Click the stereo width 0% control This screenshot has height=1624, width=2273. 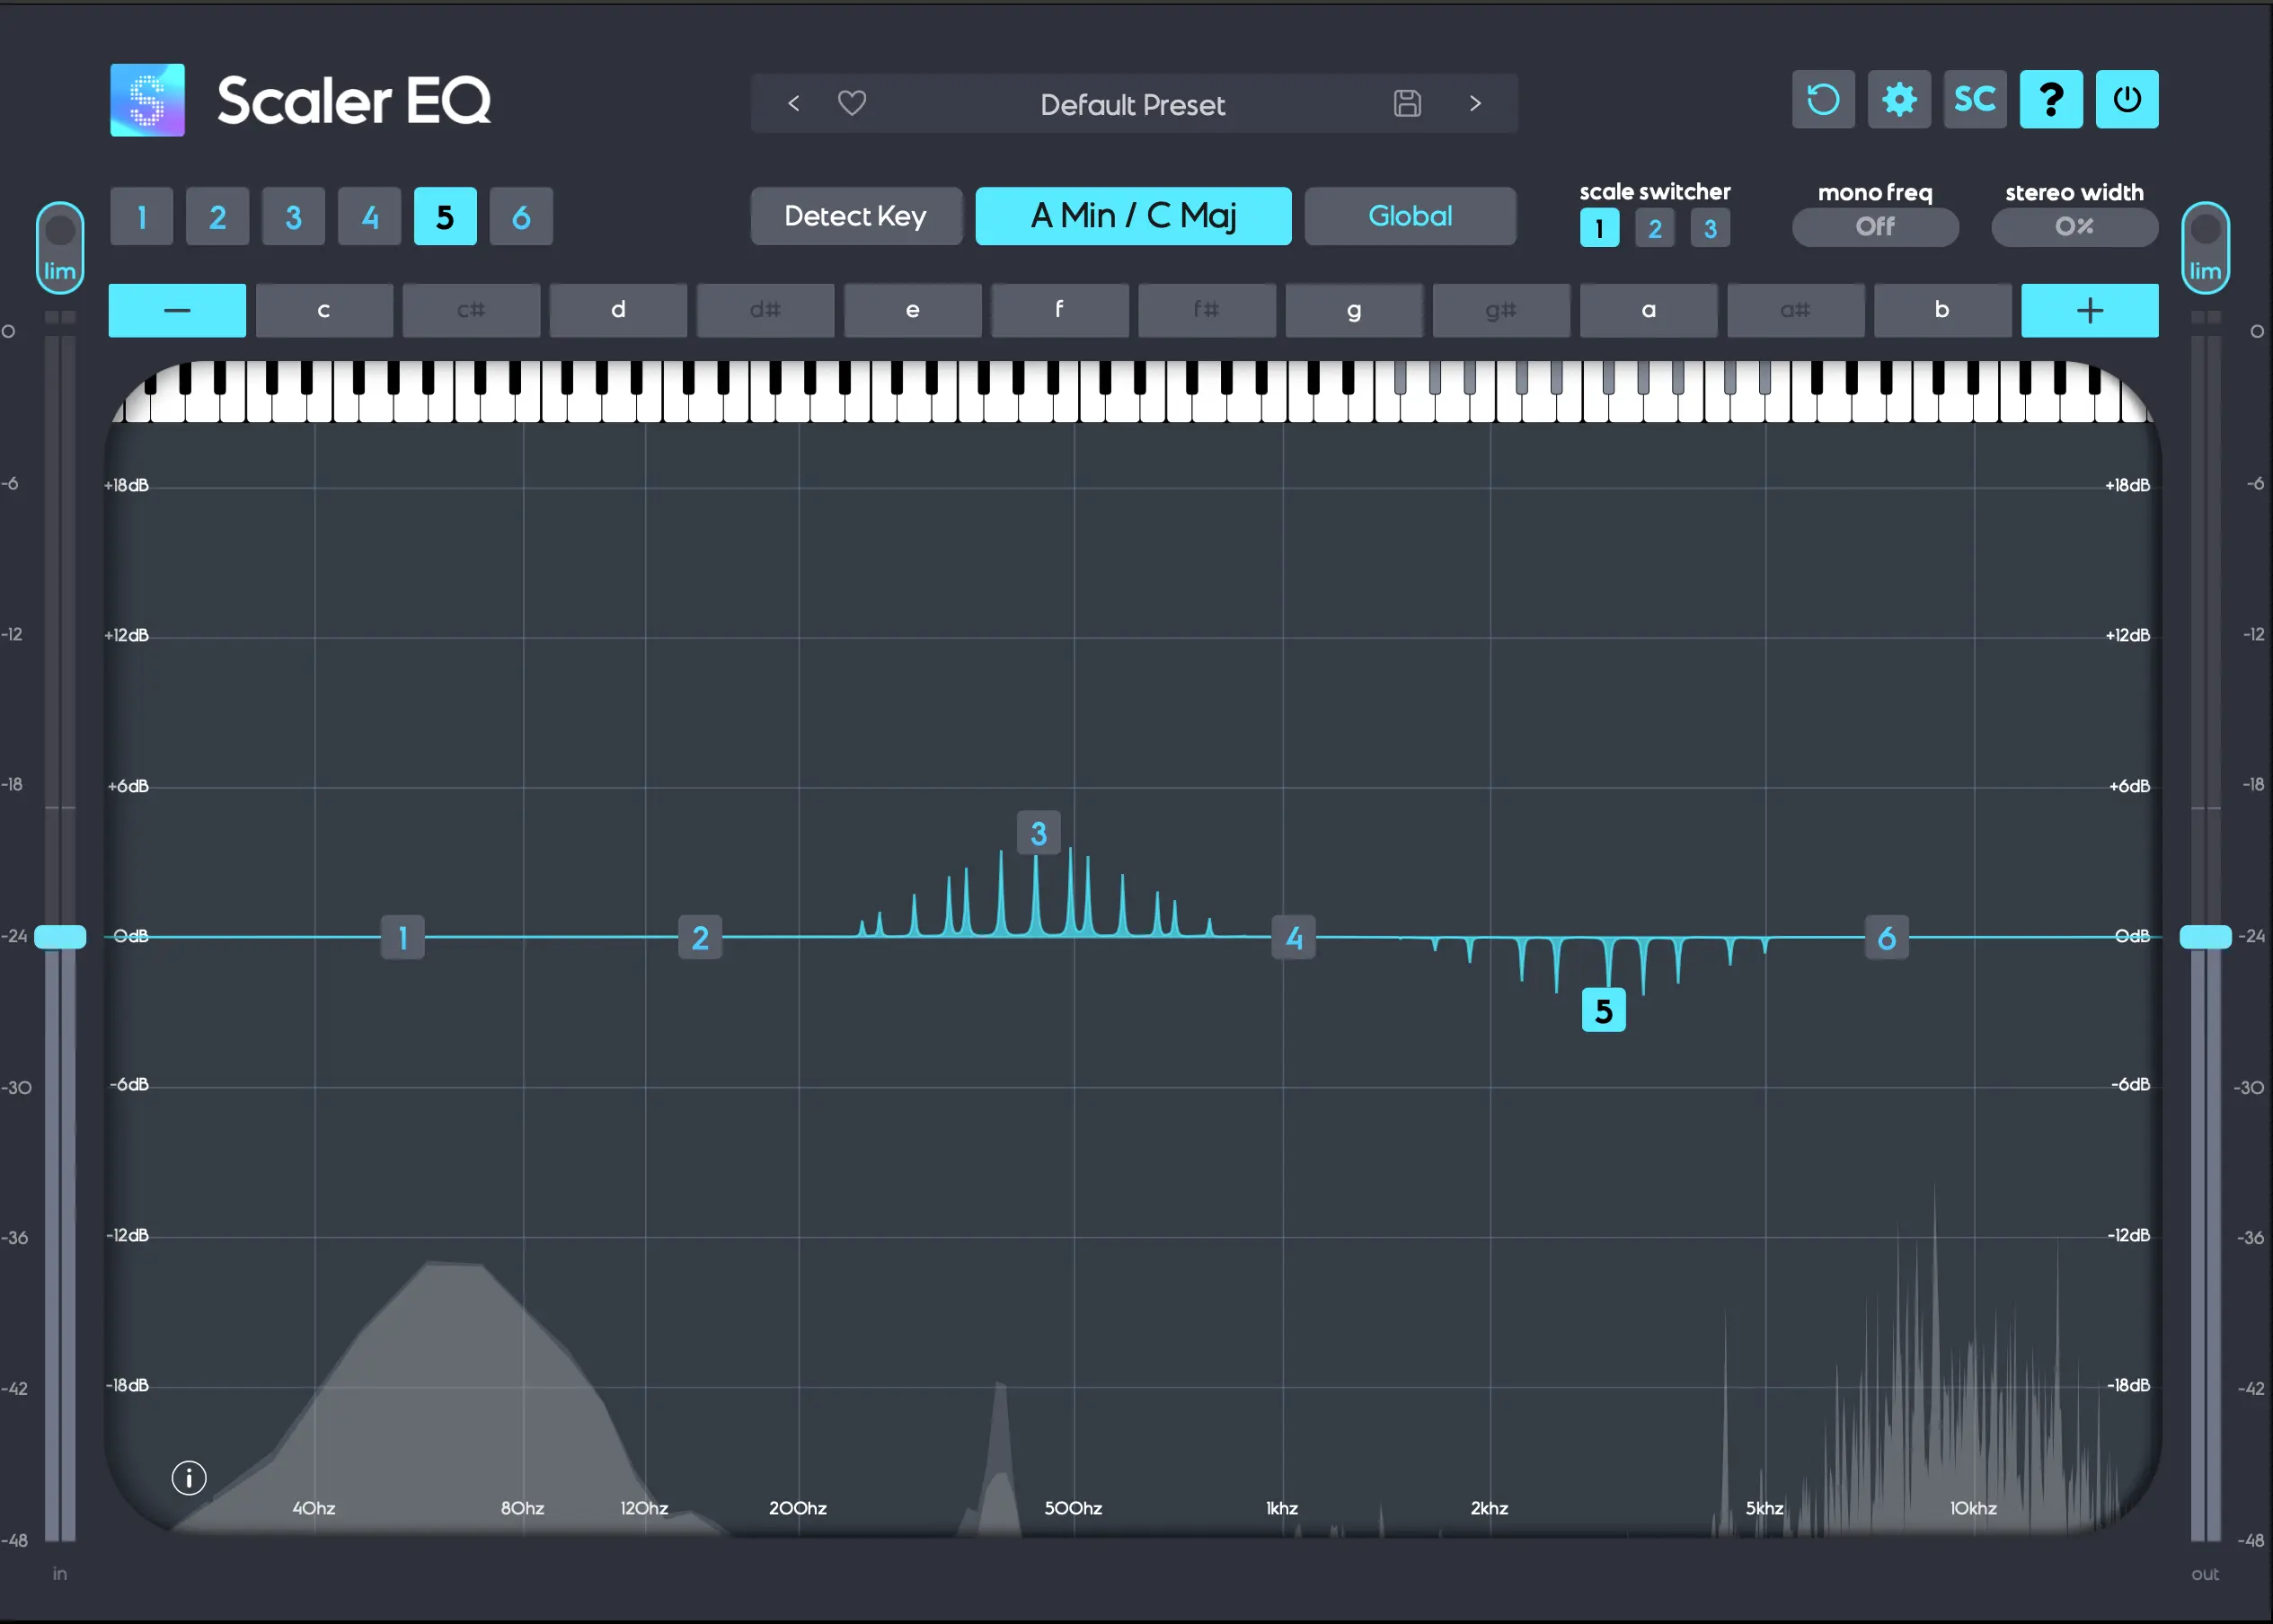[2073, 227]
